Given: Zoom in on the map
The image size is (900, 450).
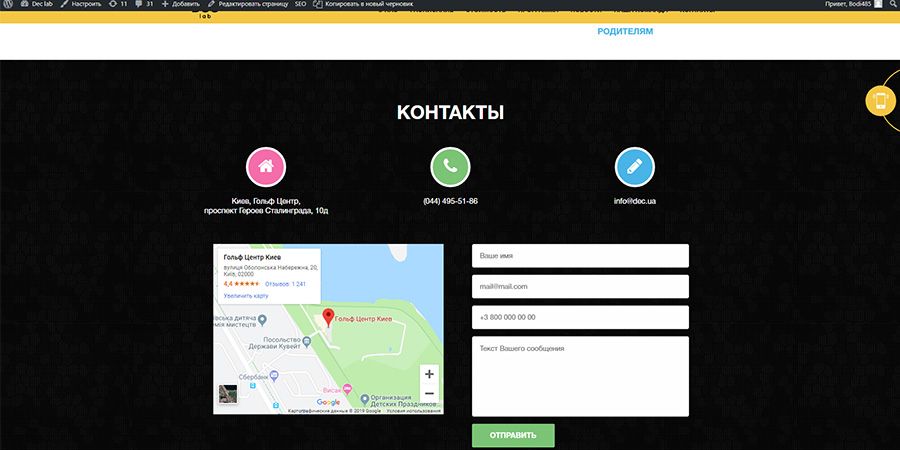Looking at the screenshot, I should 429,374.
